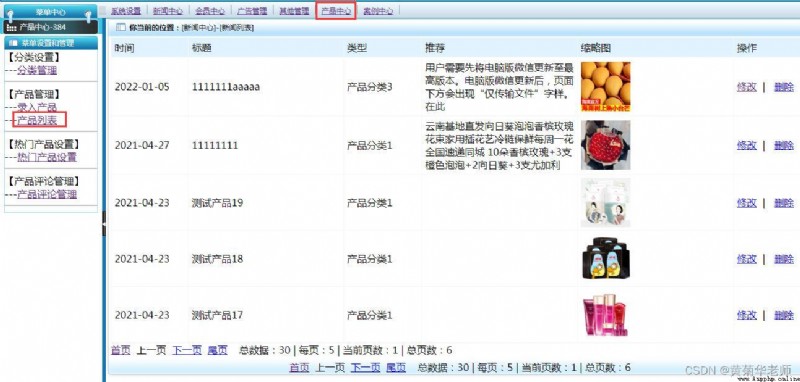Click the date cell 2022-01-05
Screen dimensions: 800x382
click(142, 87)
